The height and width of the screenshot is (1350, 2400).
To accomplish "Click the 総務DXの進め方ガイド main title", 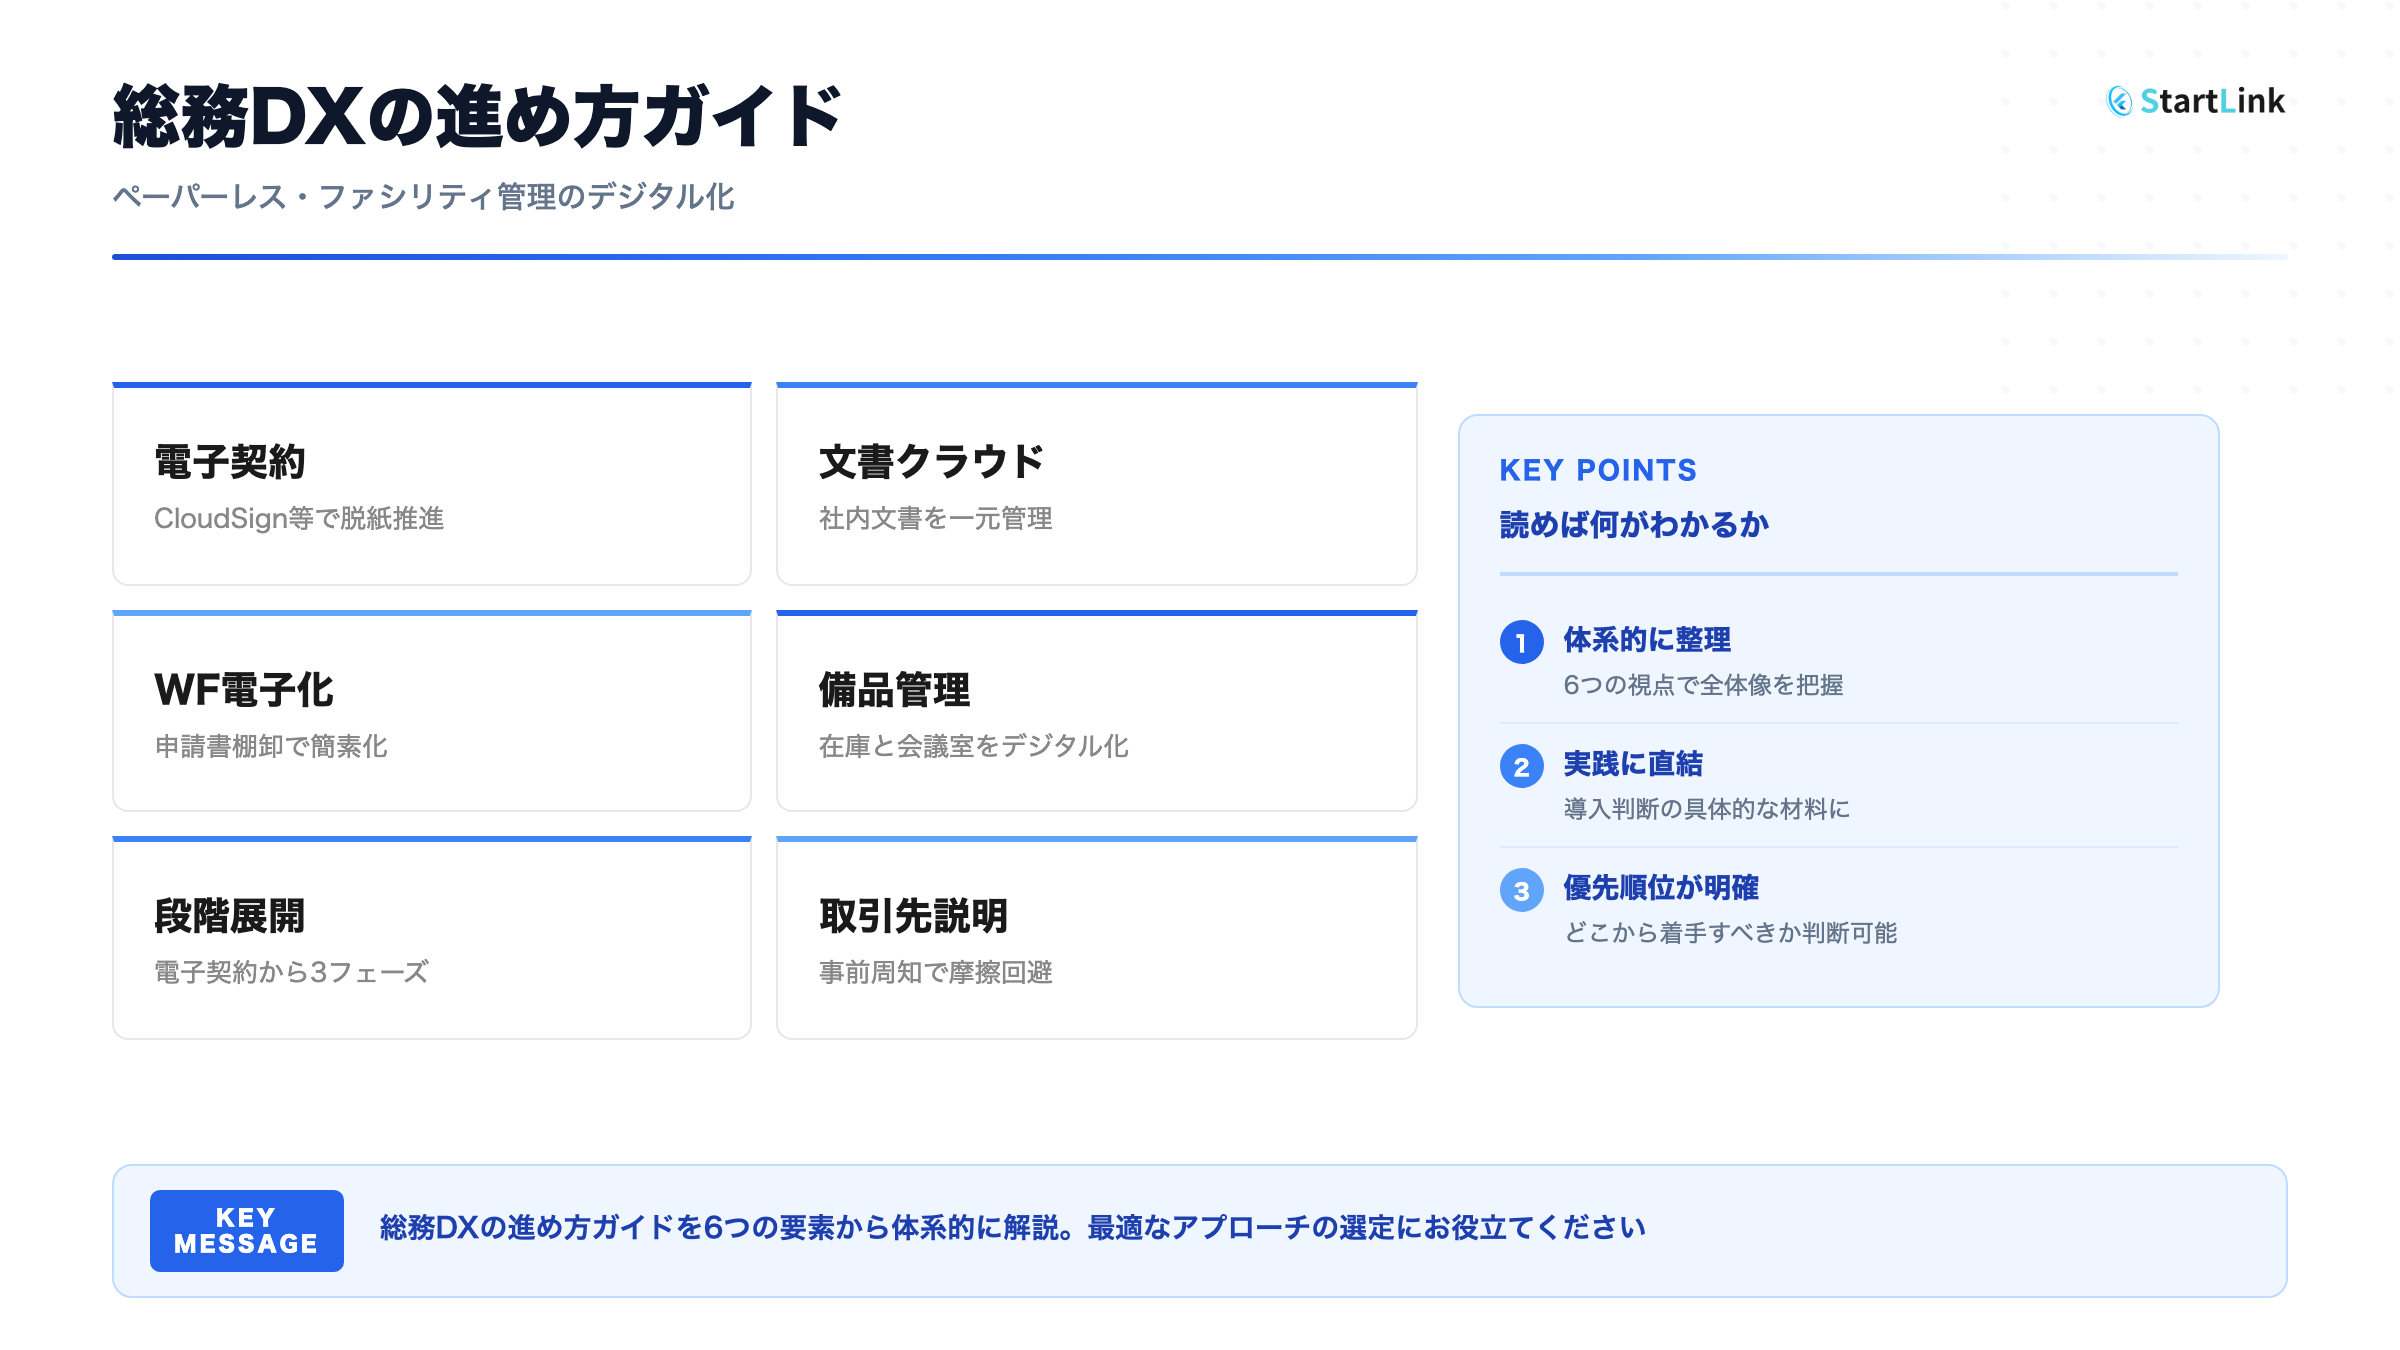I will pos(478,117).
